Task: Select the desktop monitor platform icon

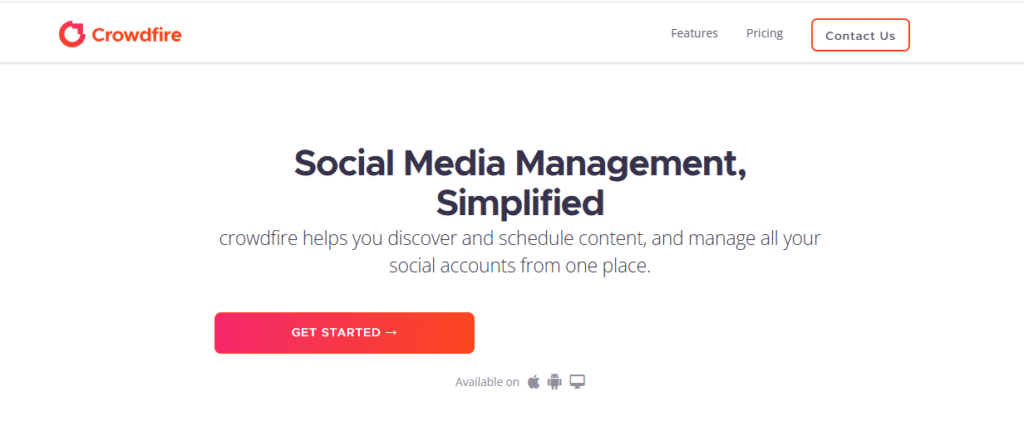Action: coord(577,381)
